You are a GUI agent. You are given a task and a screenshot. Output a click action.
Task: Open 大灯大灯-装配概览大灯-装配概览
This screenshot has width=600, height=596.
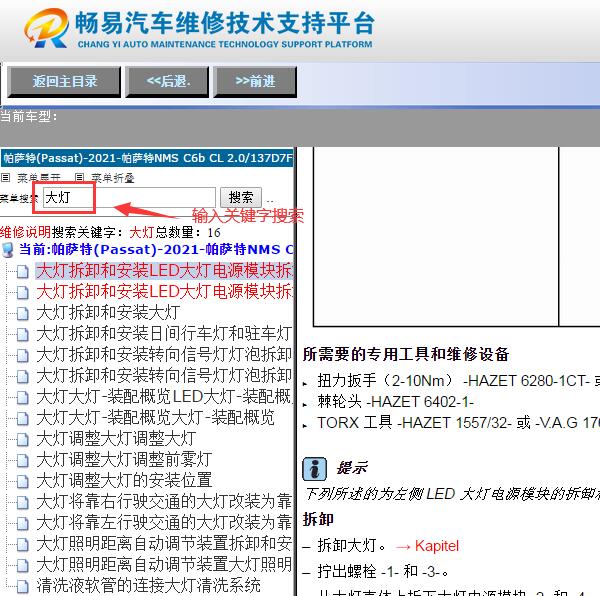point(156,418)
